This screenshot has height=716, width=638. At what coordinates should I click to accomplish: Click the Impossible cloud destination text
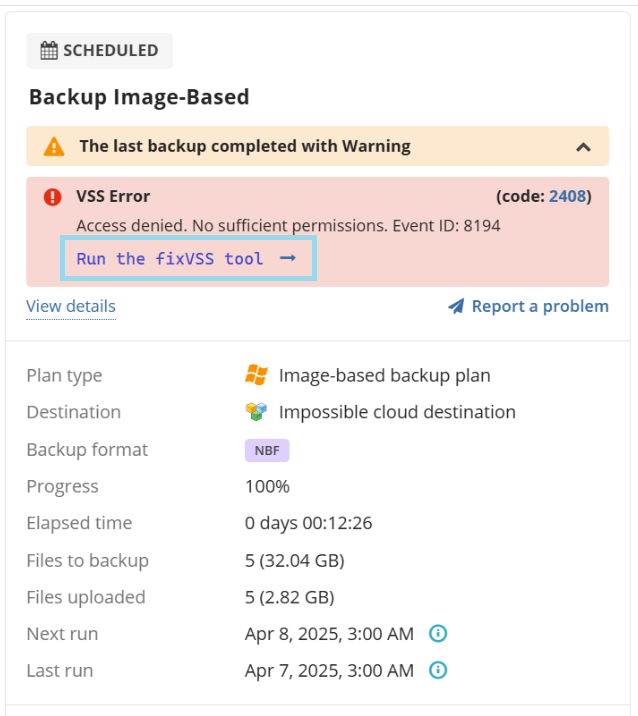397,412
